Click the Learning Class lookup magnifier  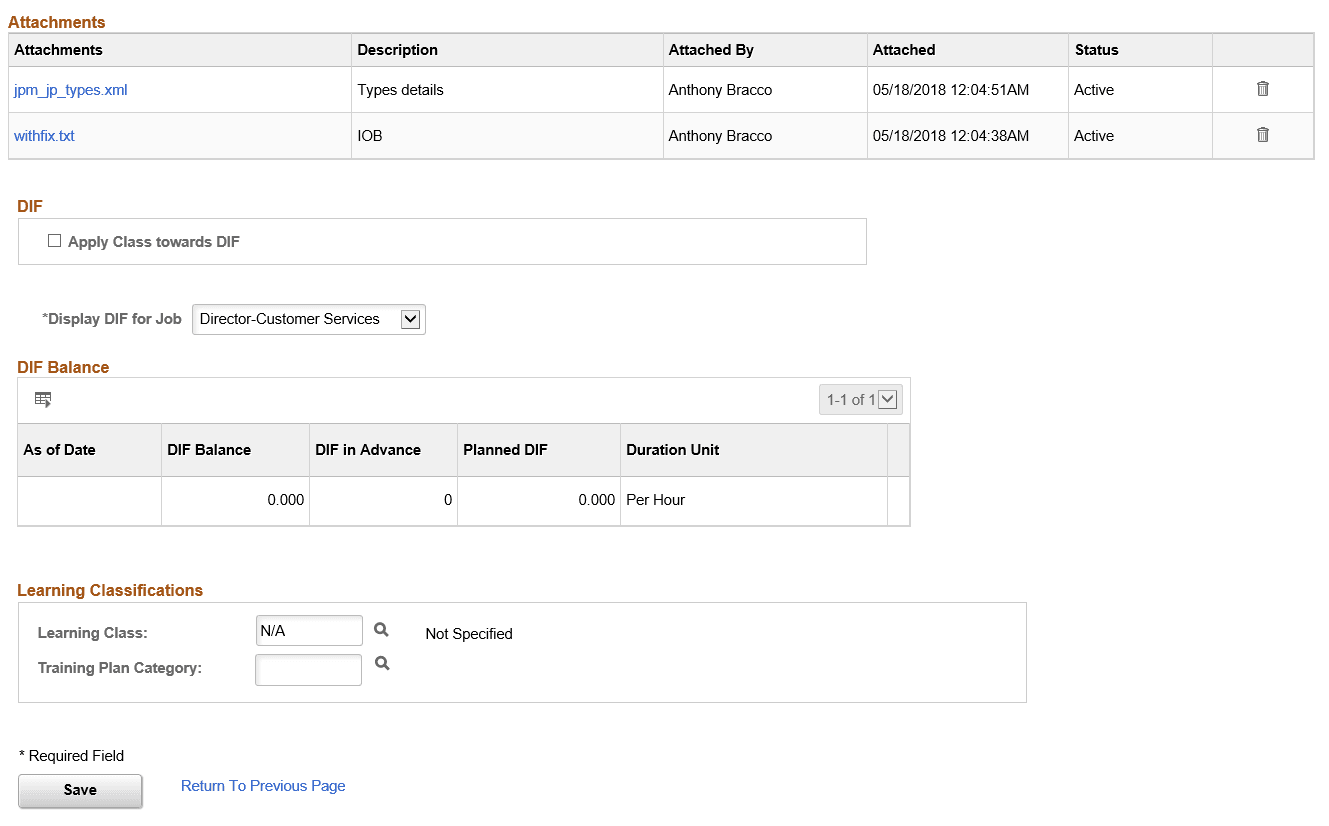pos(381,630)
